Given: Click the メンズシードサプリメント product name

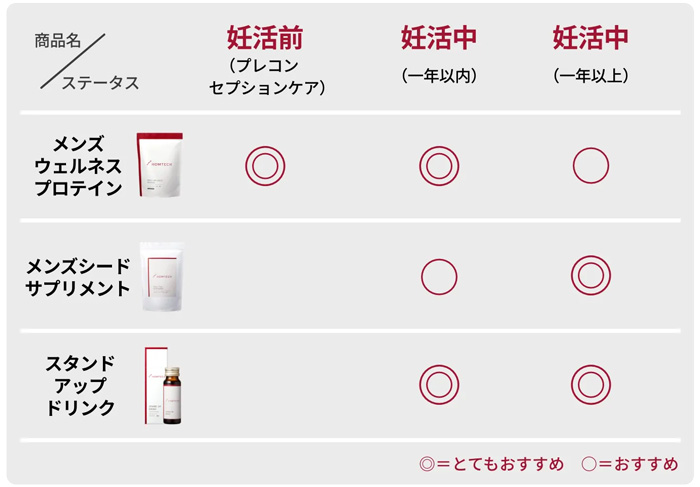Looking at the screenshot, I should (78, 277).
